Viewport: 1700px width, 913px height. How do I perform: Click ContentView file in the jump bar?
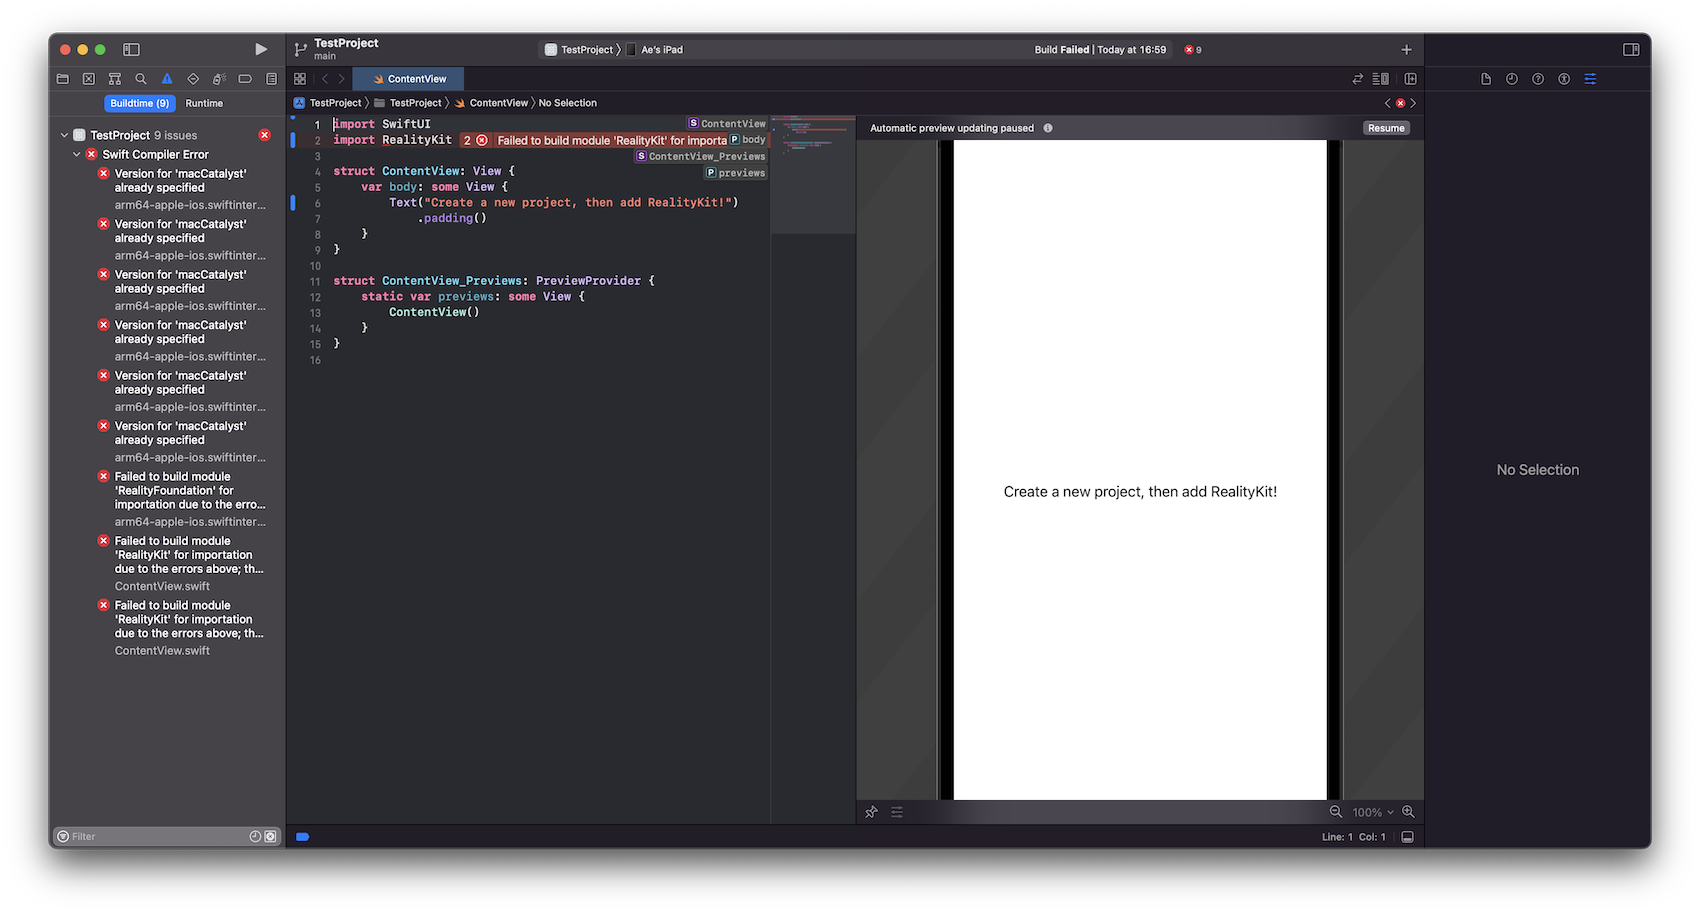pyautogui.click(x=491, y=103)
